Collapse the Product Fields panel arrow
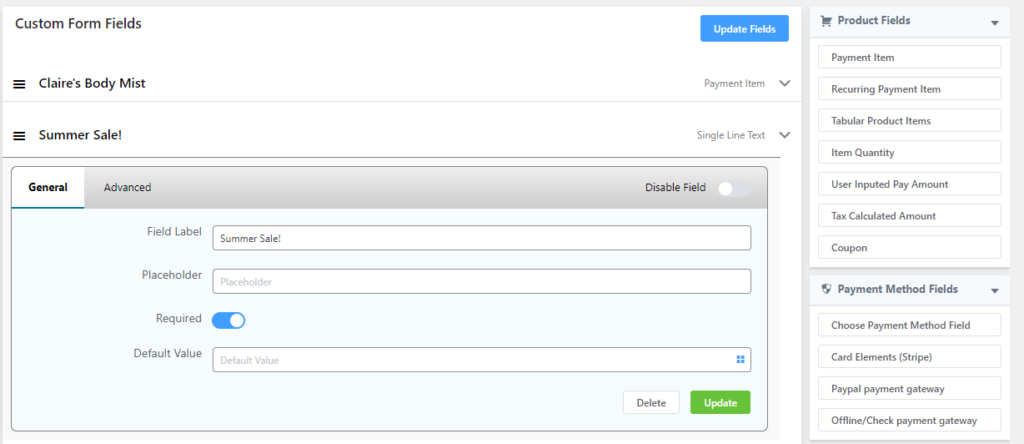Image resolution: width=1024 pixels, height=444 pixels. (994, 22)
